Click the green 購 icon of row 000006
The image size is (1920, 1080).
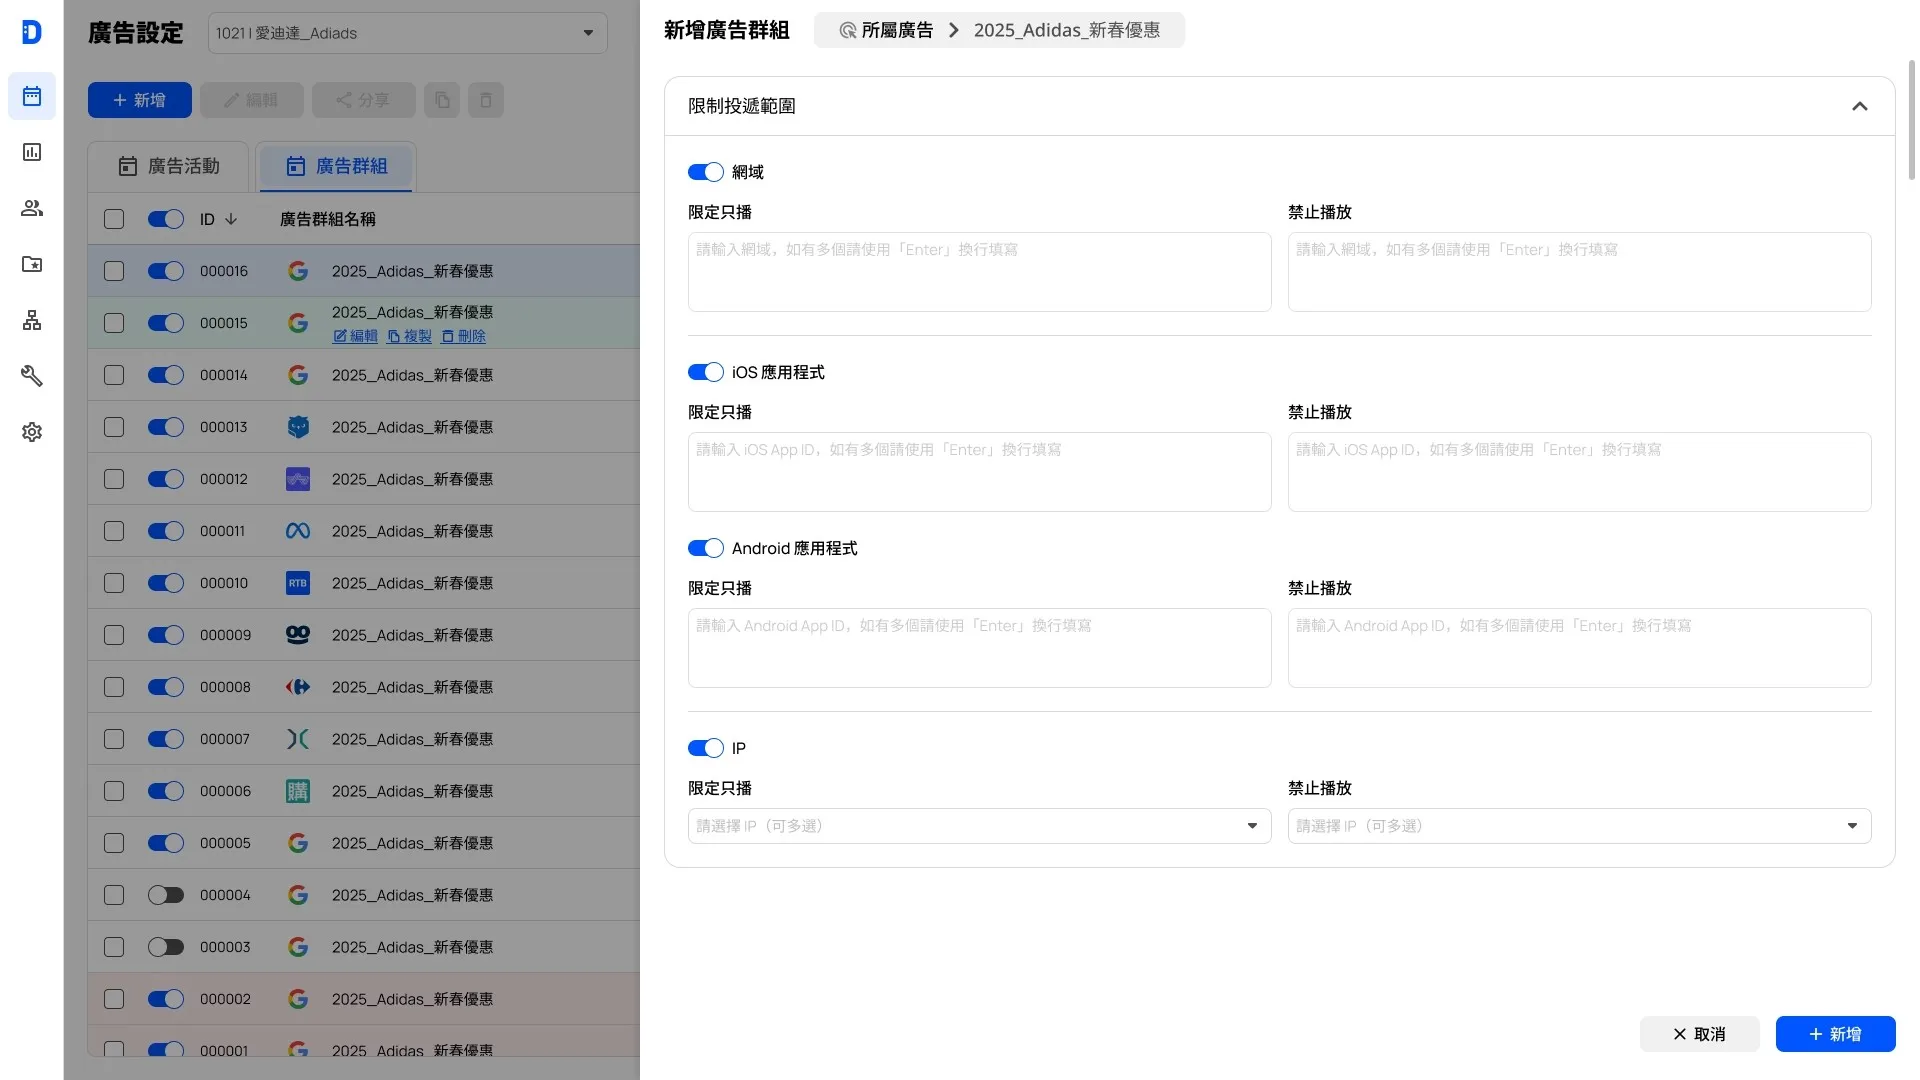(298, 791)
